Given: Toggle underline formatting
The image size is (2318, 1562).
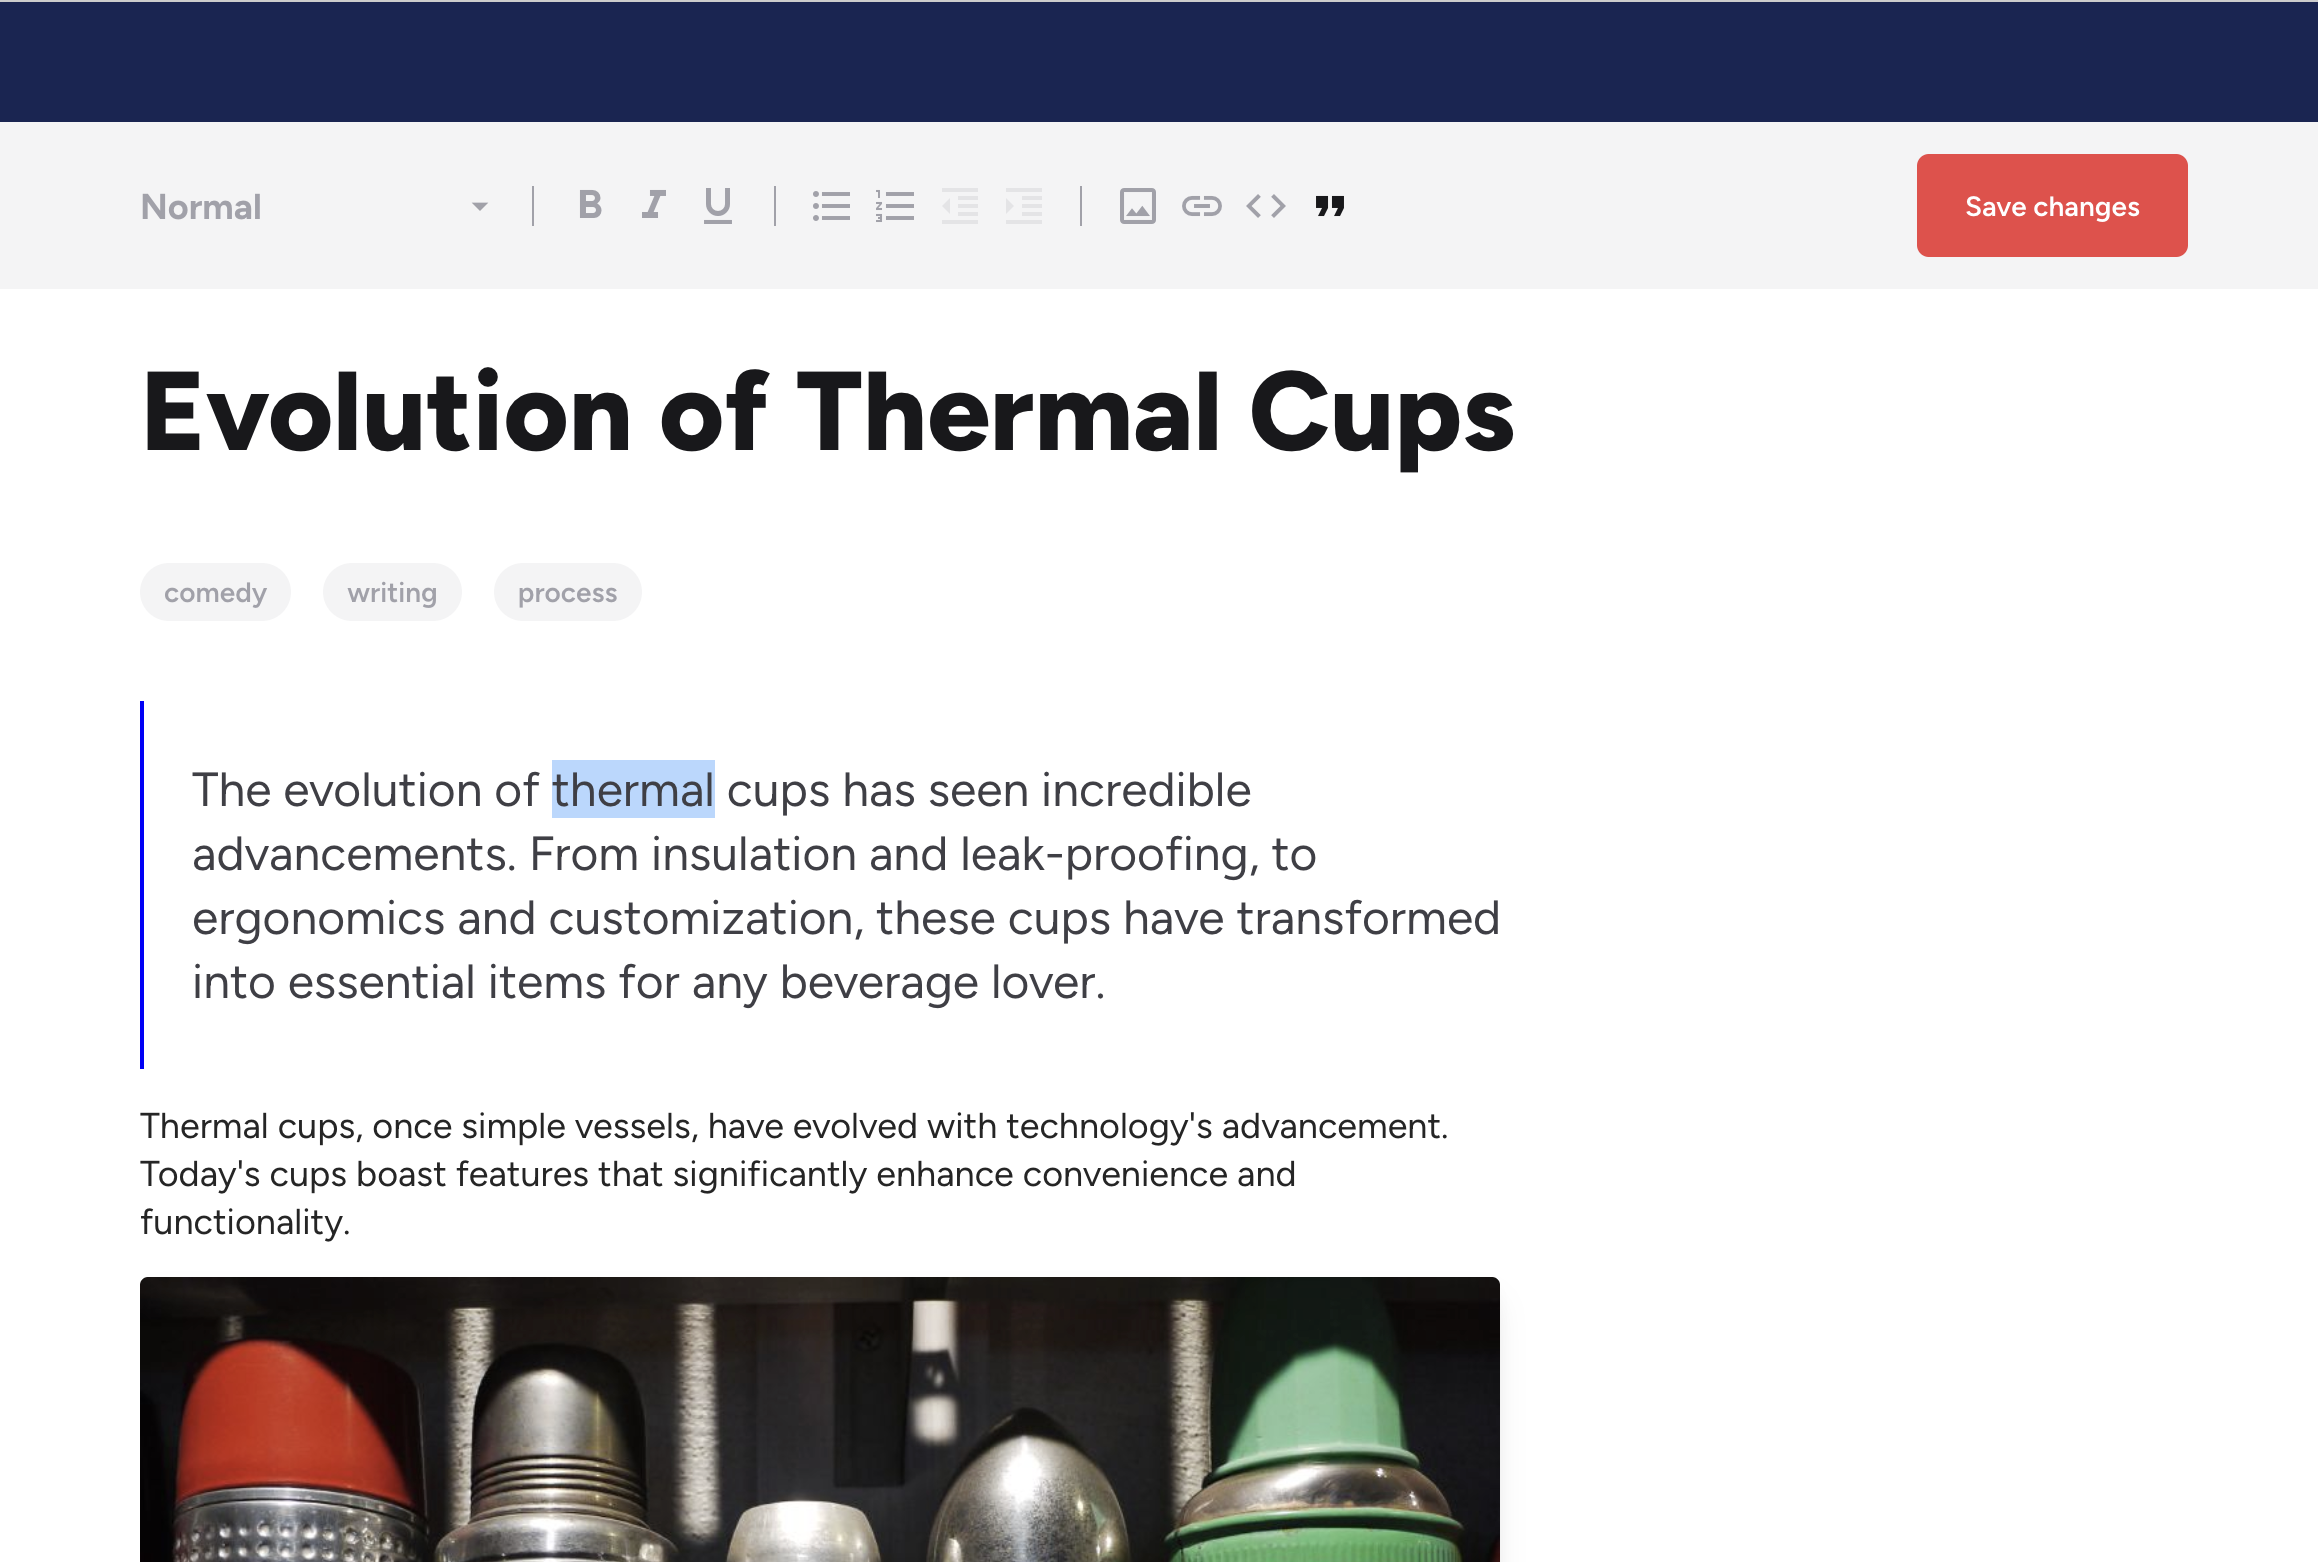Looking at the screenshot, I should click(717, 206).
